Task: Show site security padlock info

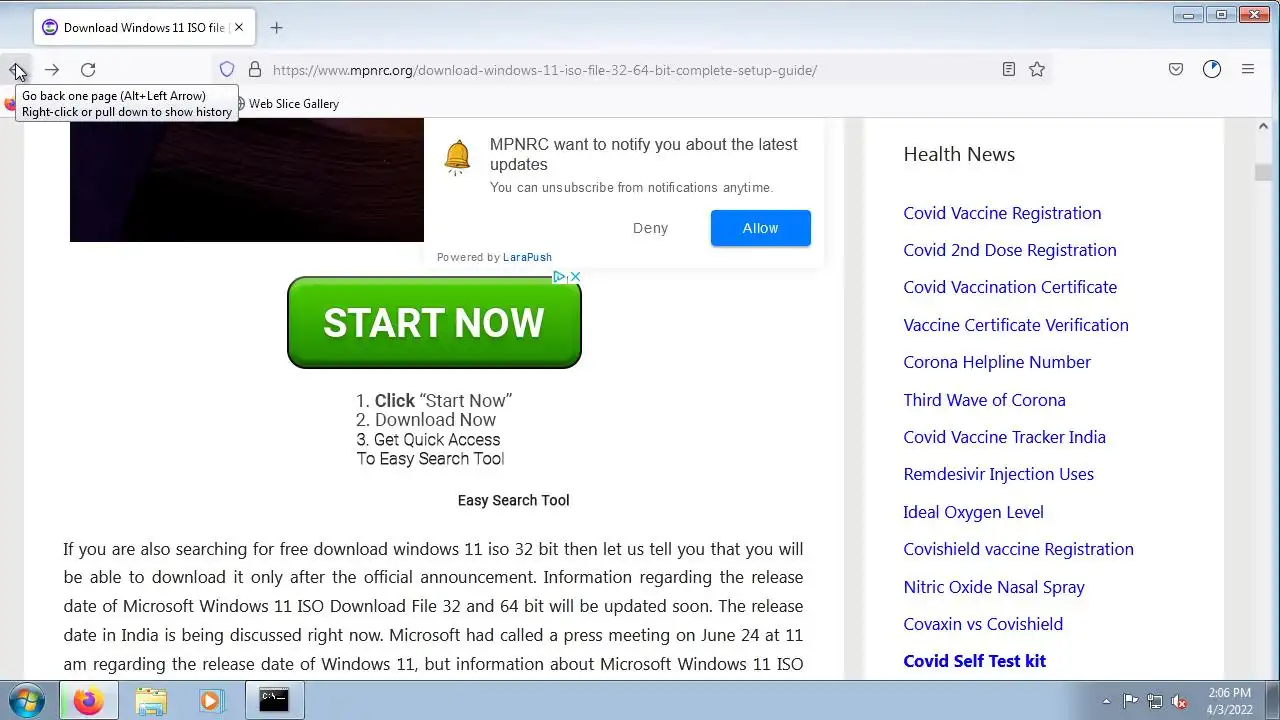Action: [x=255, y=70]
